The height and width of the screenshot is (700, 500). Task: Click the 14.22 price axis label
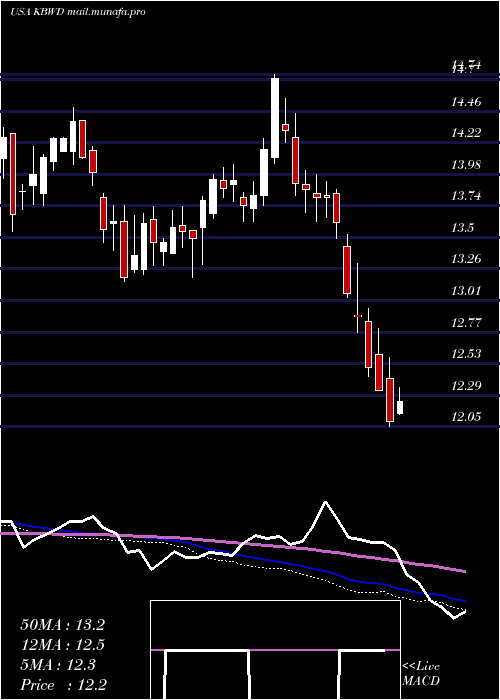point(466,133)
